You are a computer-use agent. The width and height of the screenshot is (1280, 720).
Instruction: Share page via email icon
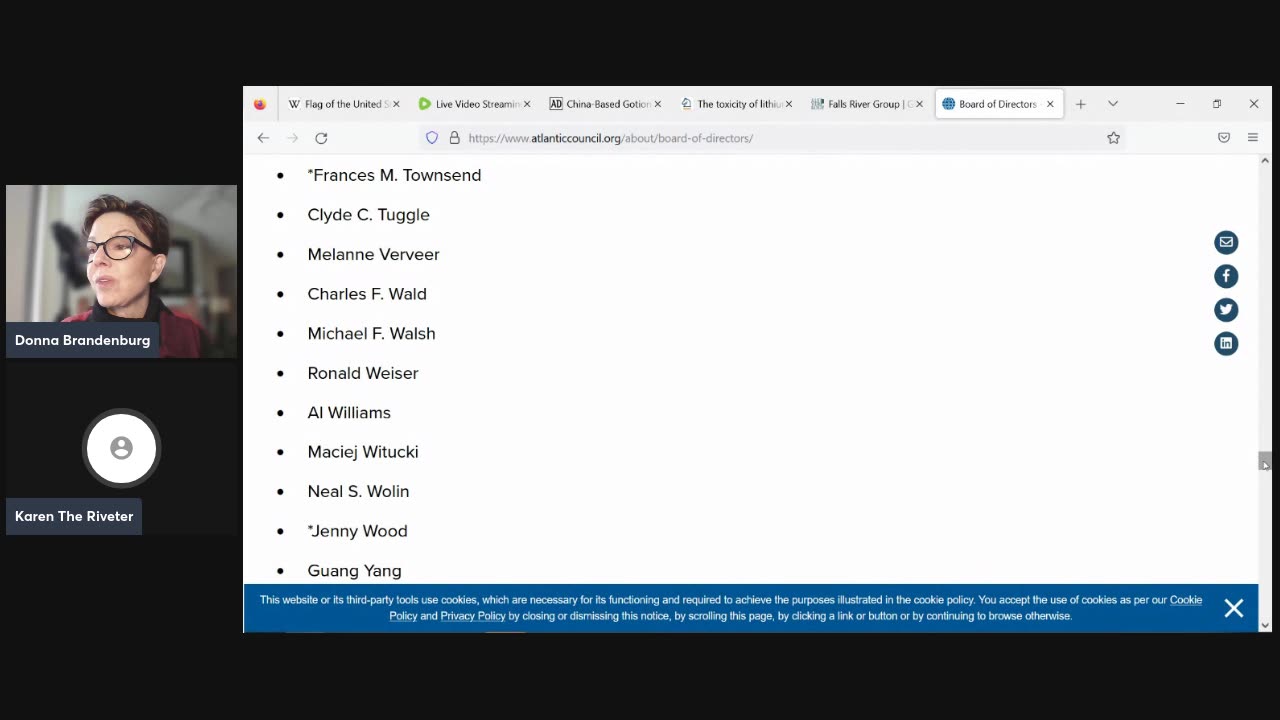point(1226,242)
